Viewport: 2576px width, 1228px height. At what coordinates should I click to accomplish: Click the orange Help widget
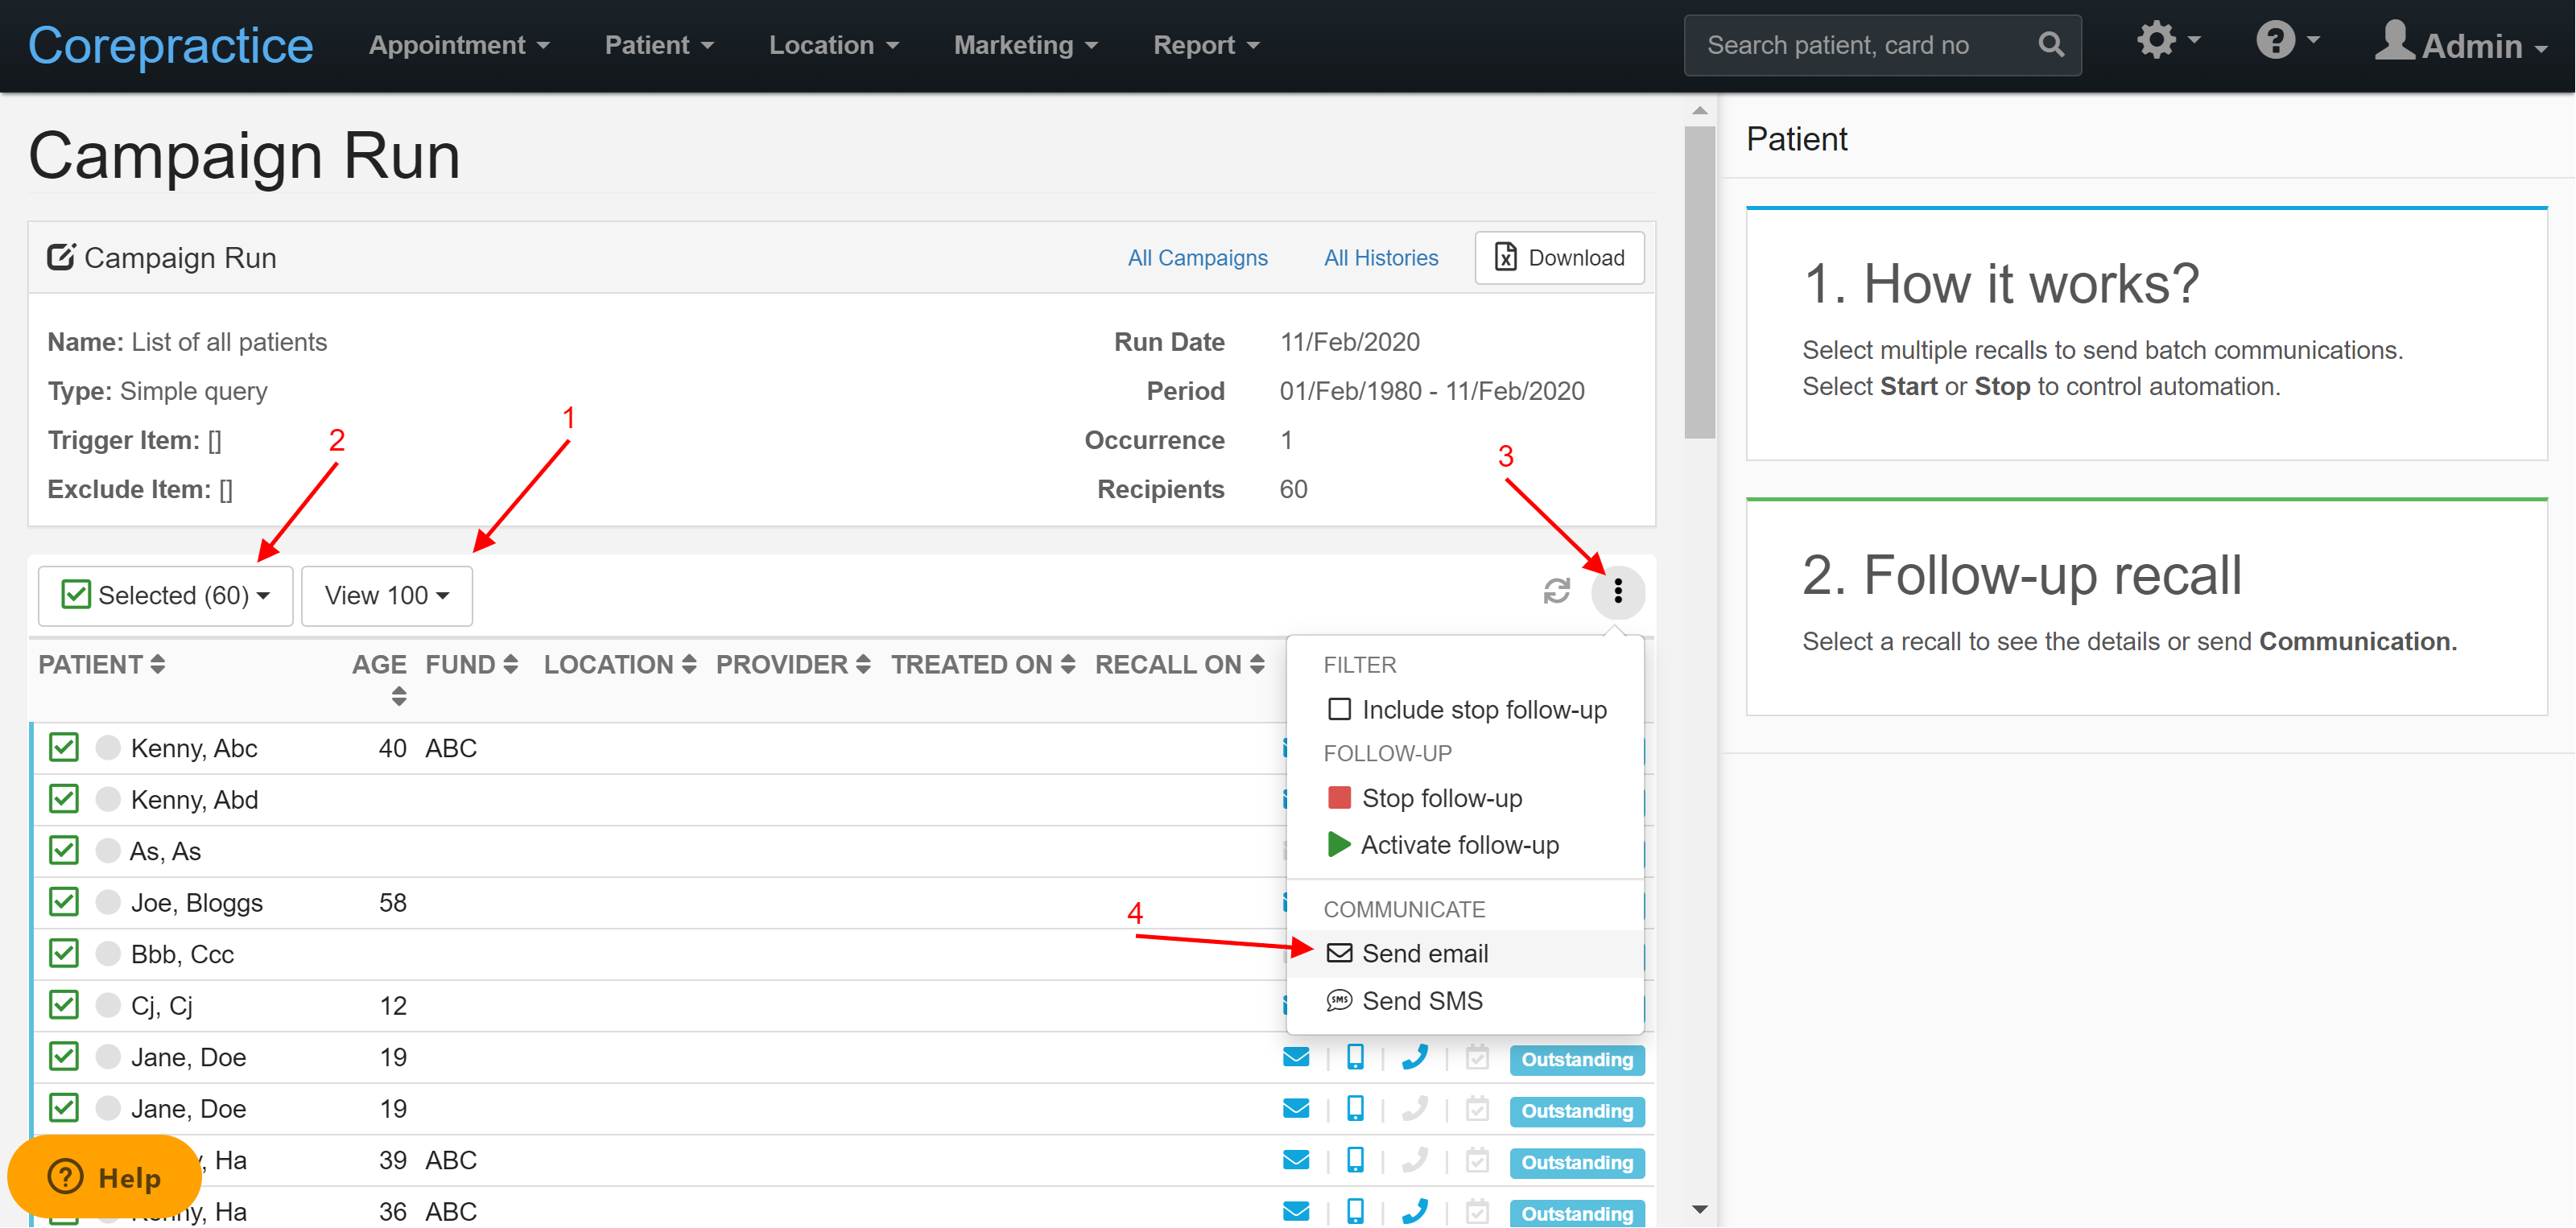point(104,1177)
